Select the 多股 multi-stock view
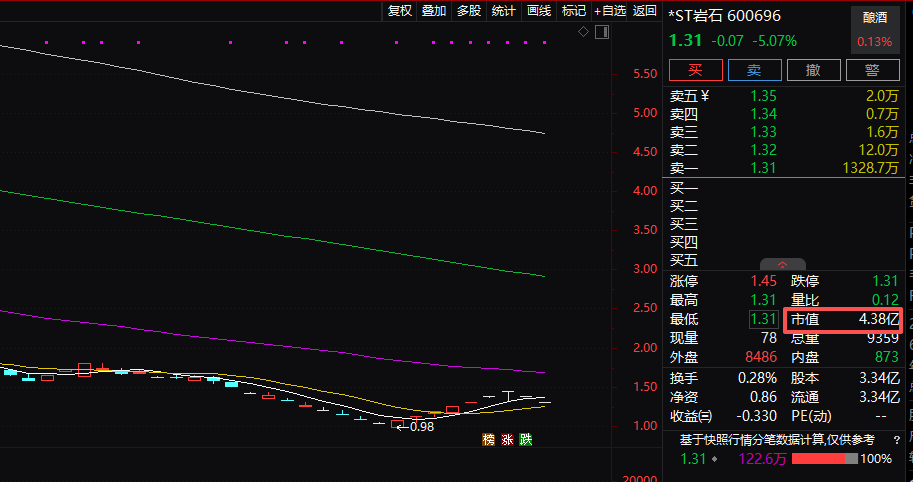 [469, 10]
